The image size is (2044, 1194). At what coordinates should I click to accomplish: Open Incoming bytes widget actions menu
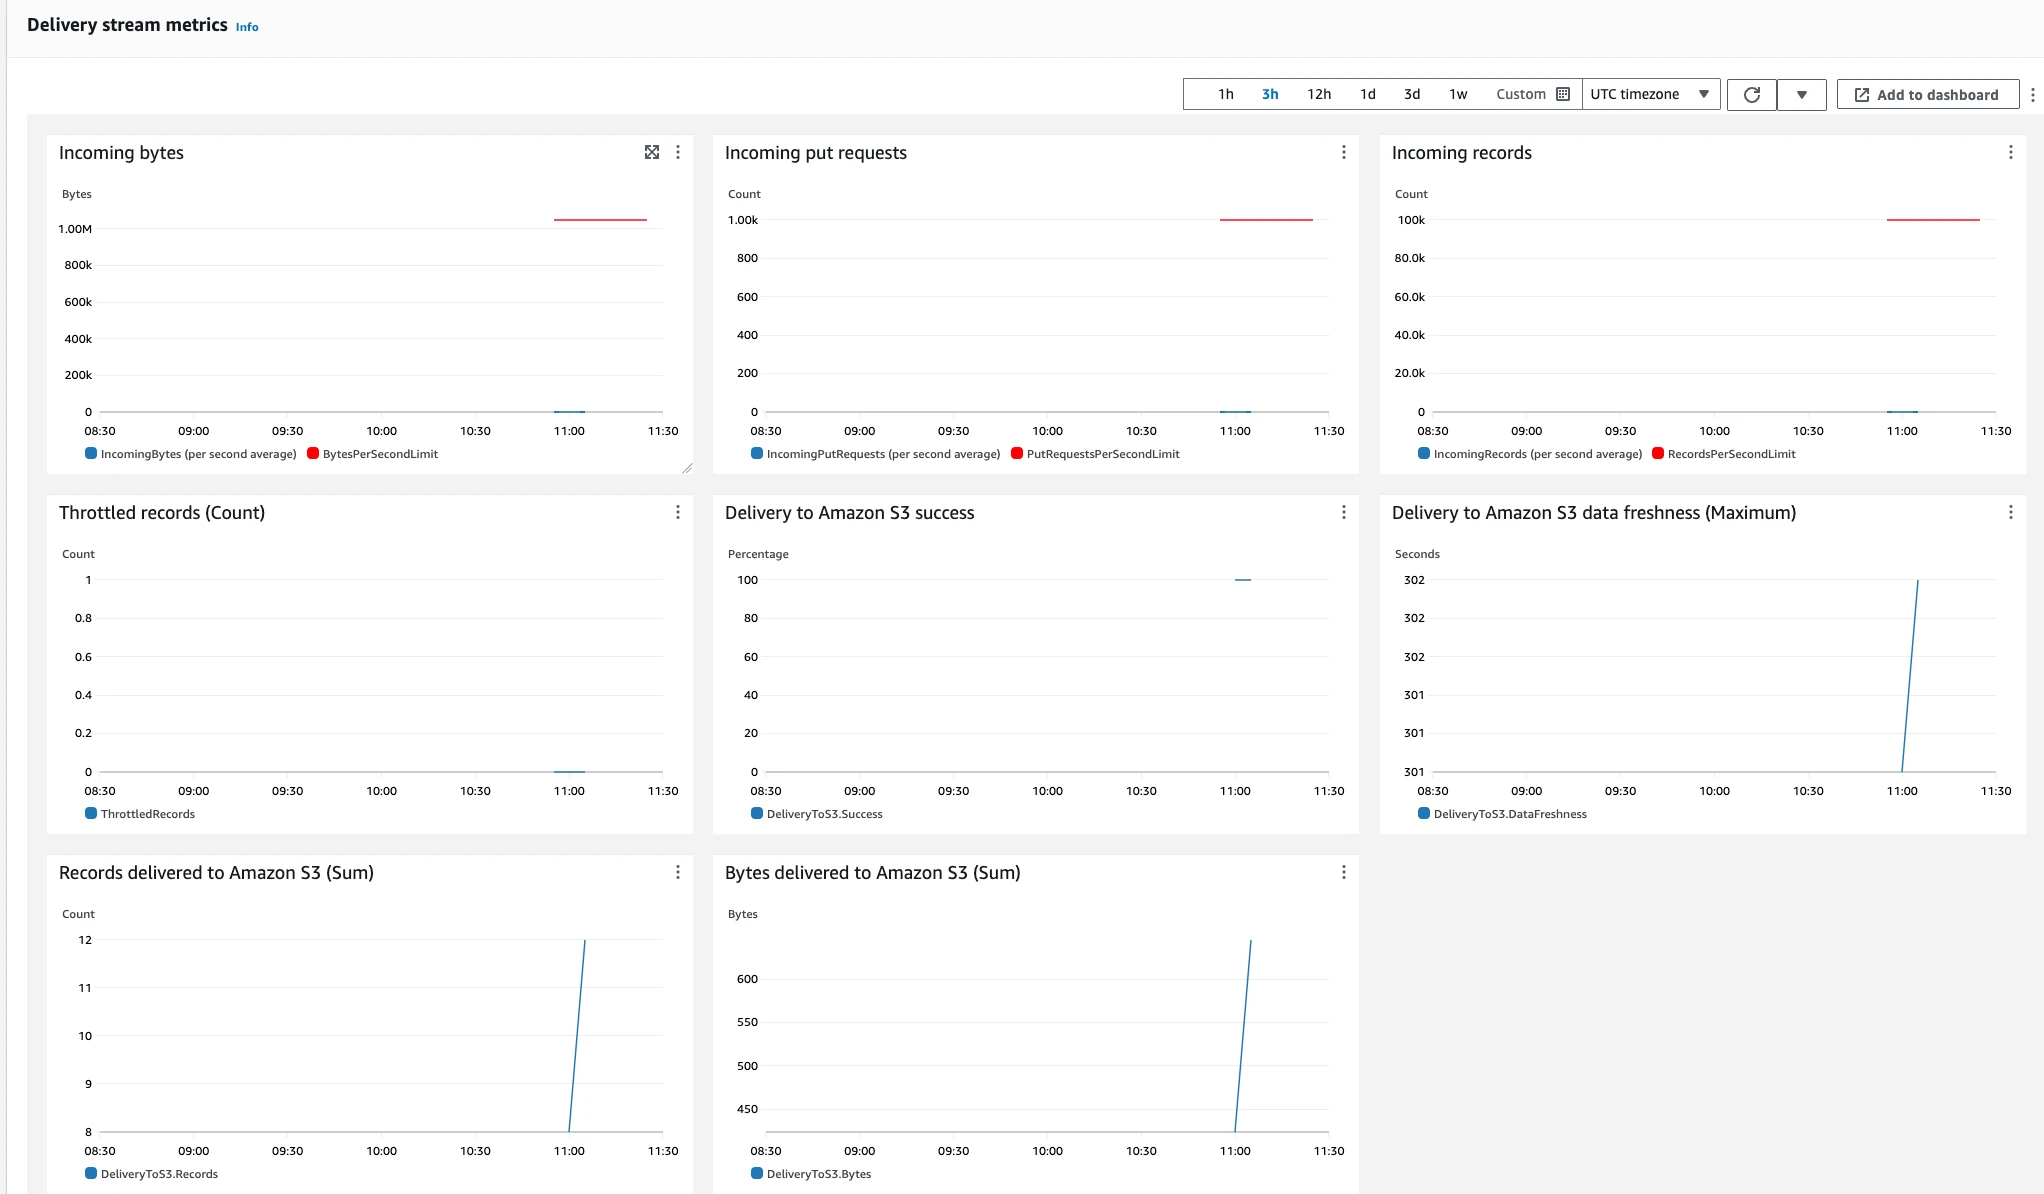pyautogui.click(x=678, y=152)
